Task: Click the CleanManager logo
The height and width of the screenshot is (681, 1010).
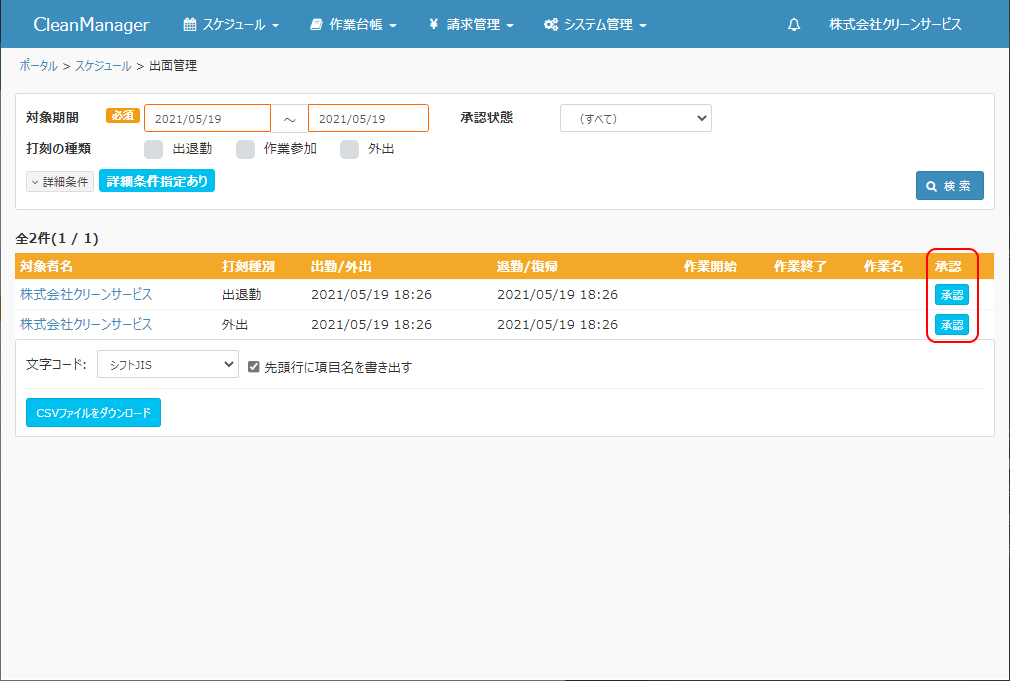Action: coord(91,24)
